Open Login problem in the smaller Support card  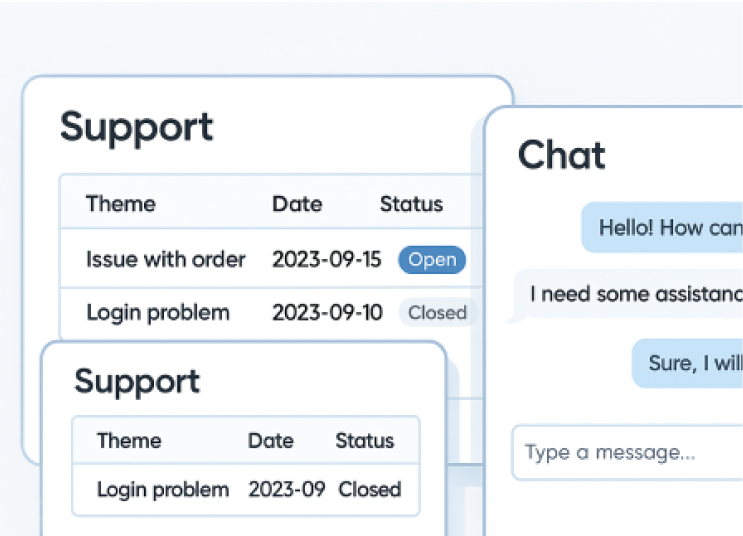pos(163,490)
